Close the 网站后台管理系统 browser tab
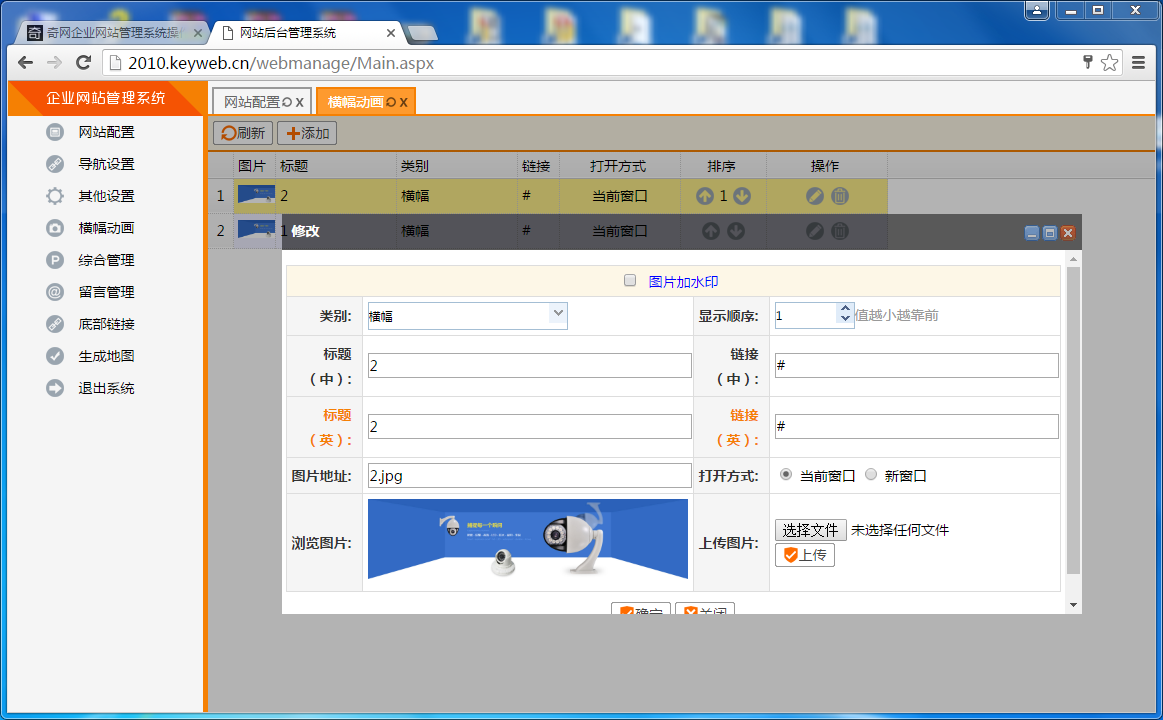The image size is (1163, 720). pyautogui.click(x=391, y=33)
